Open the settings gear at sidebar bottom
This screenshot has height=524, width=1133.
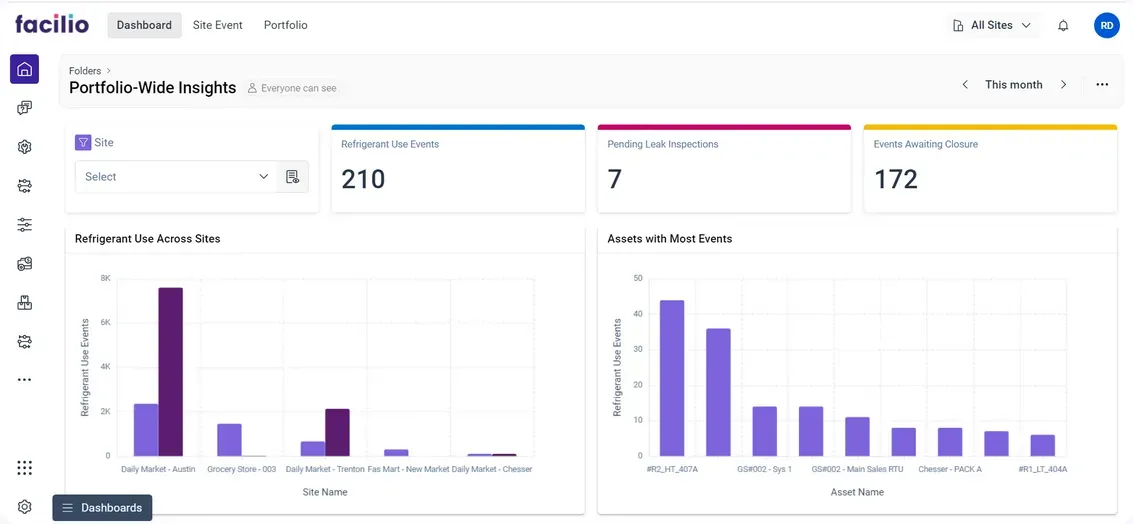(x=25, y=507)
